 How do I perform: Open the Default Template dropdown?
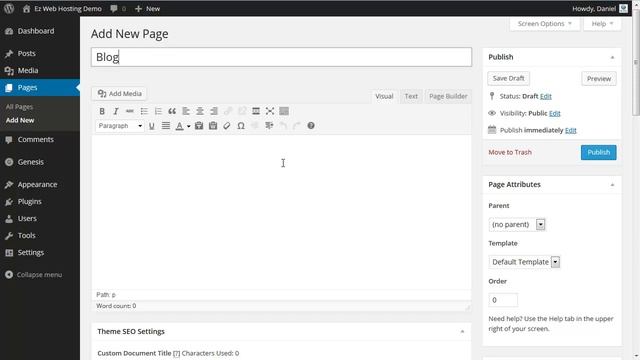[x=524, y=262]
